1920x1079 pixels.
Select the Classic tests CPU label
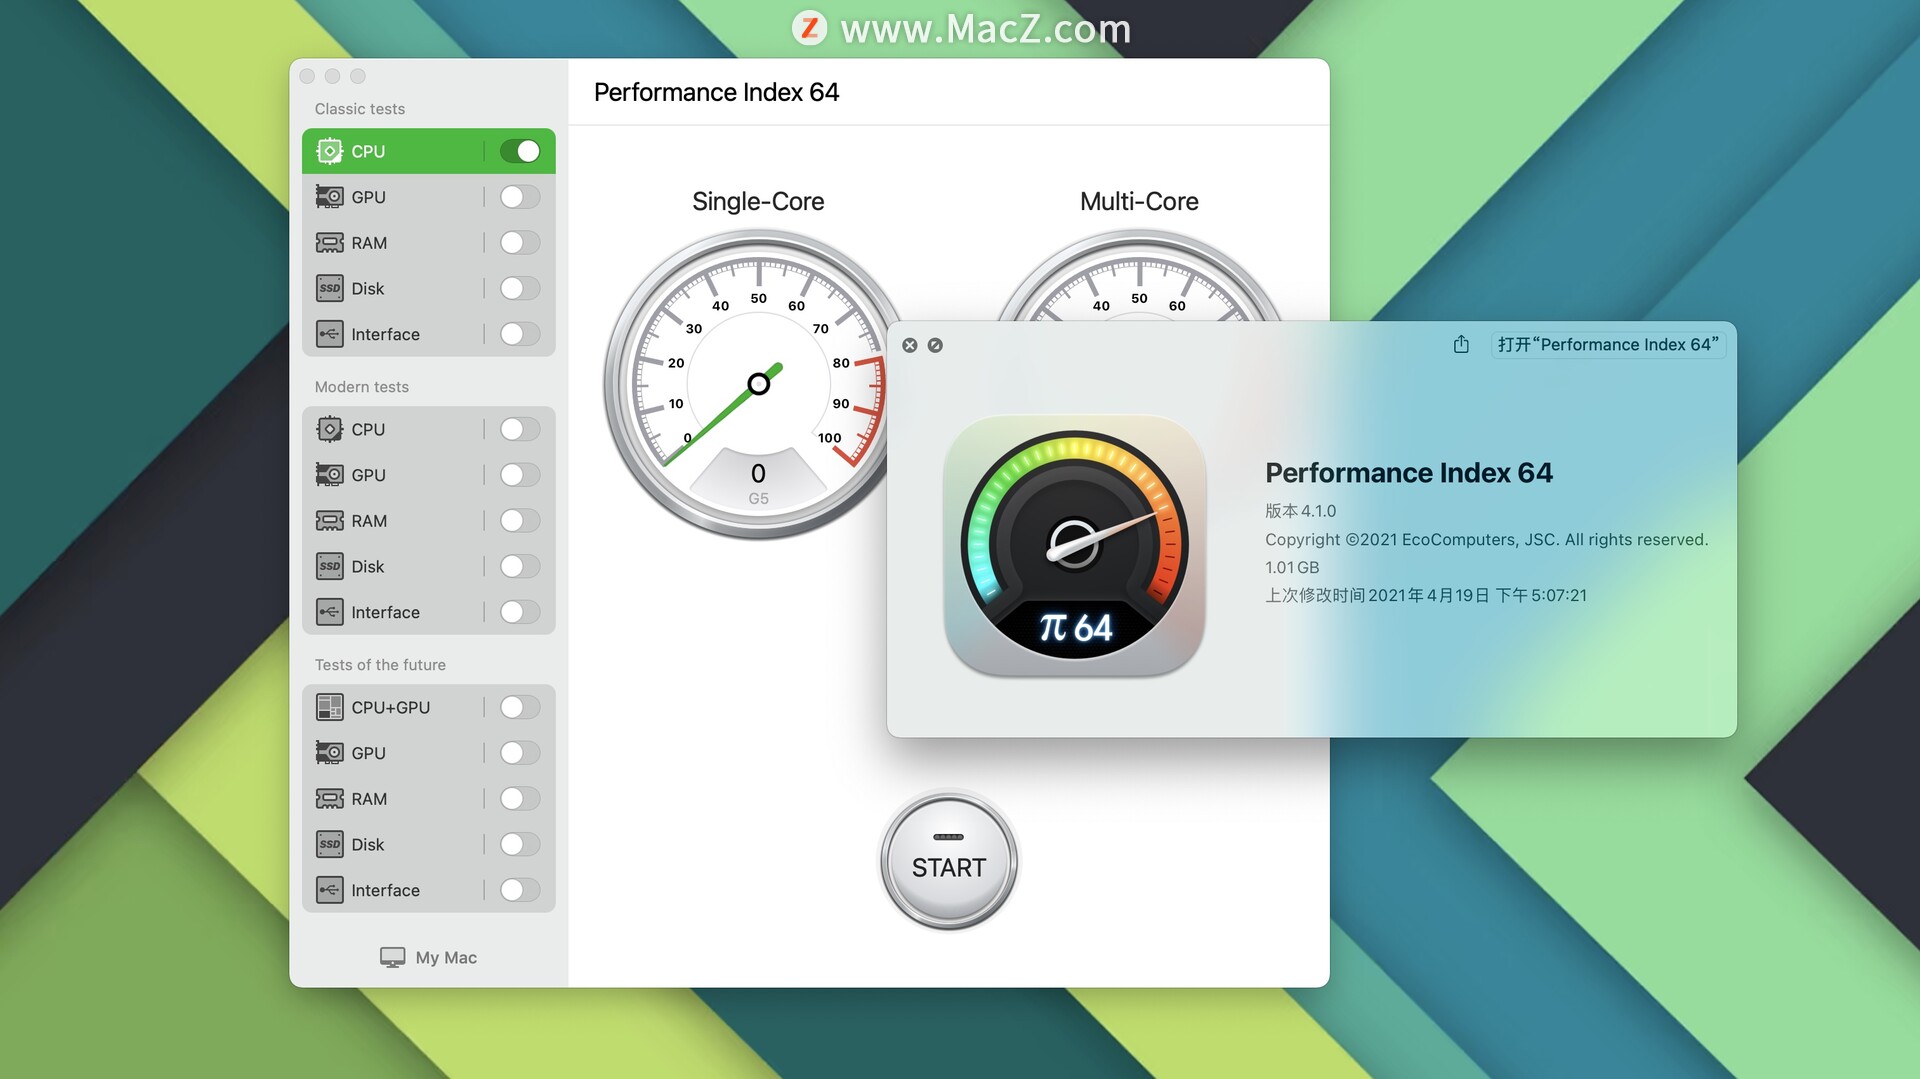(368, 151)
